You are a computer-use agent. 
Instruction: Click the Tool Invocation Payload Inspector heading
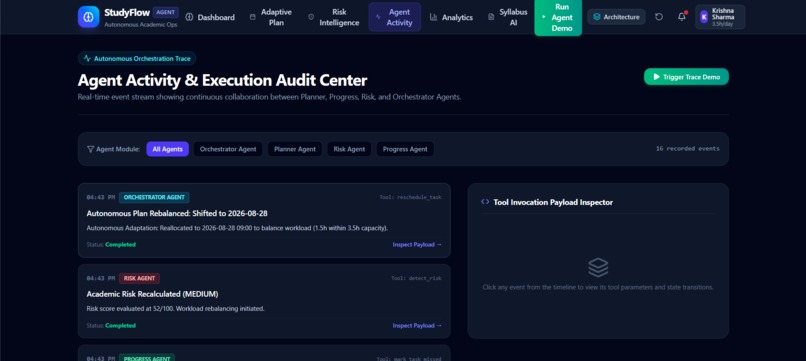click(553, 202)
